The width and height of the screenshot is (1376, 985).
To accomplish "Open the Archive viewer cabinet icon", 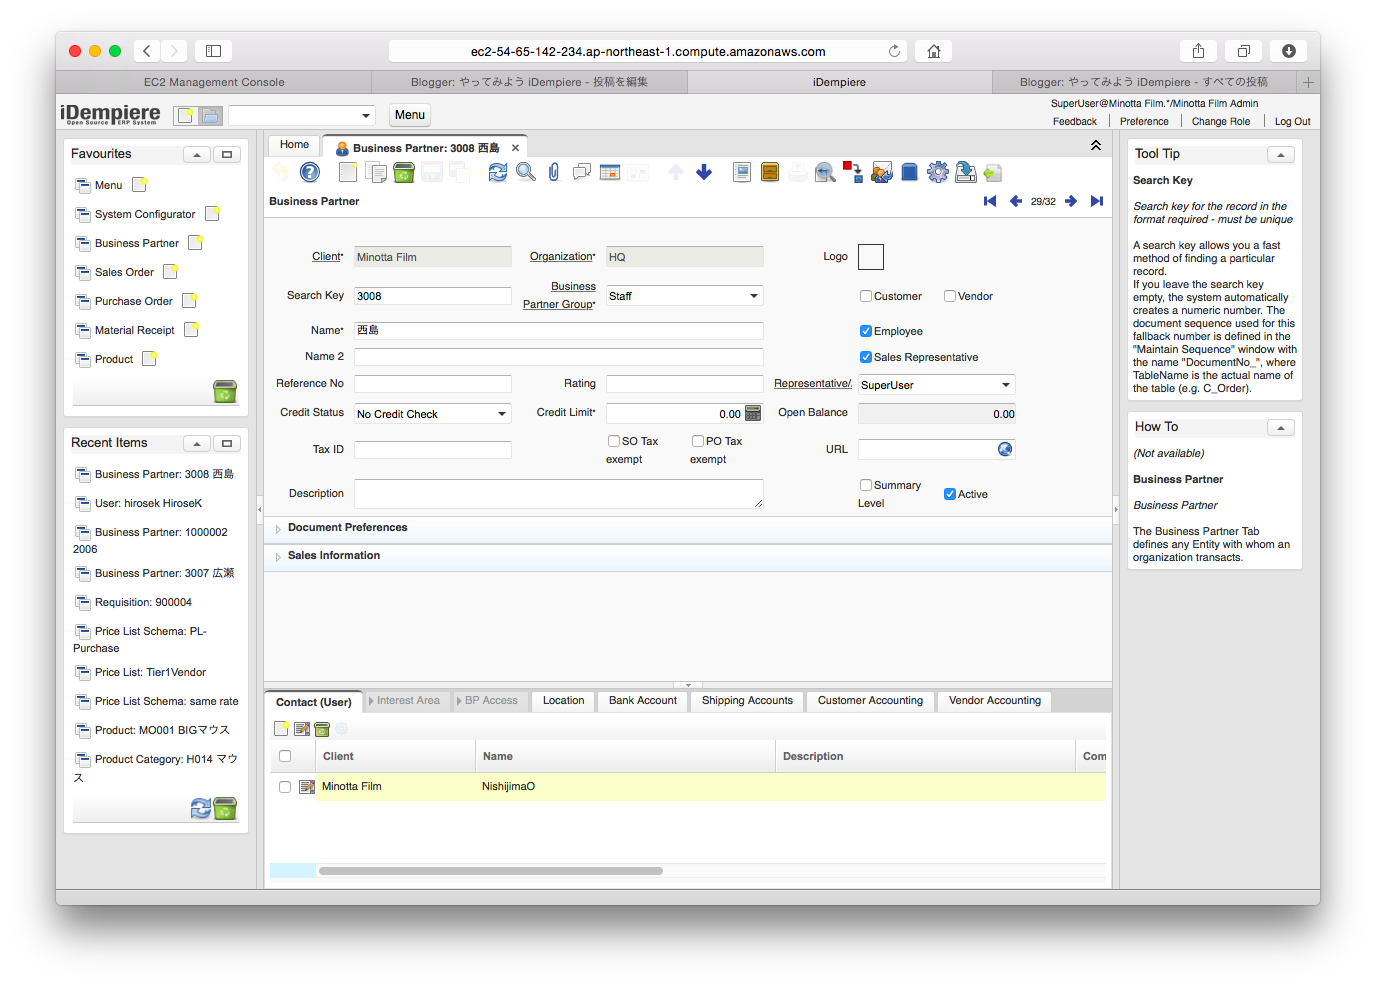I will pyautogui.click(x=770, y=173).
